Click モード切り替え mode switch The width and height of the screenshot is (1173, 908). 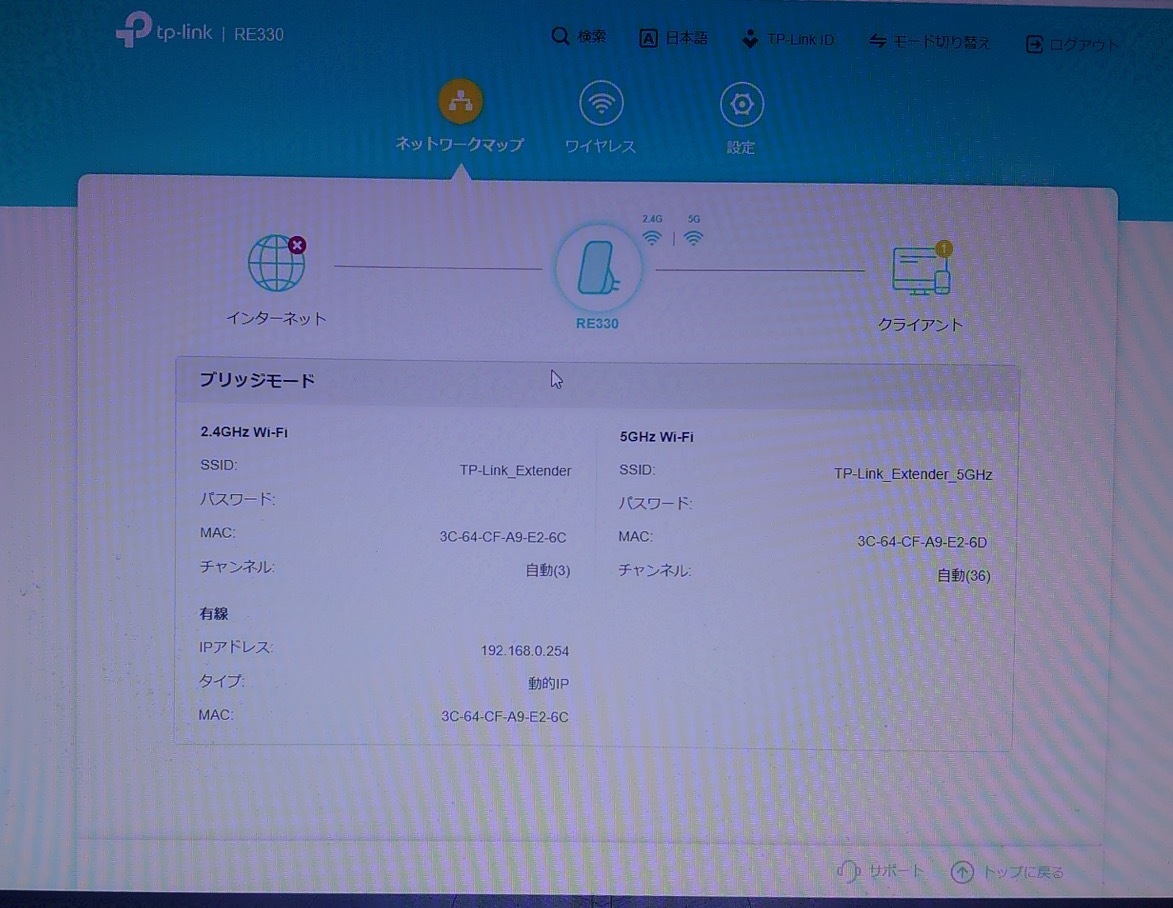(929, 42)
